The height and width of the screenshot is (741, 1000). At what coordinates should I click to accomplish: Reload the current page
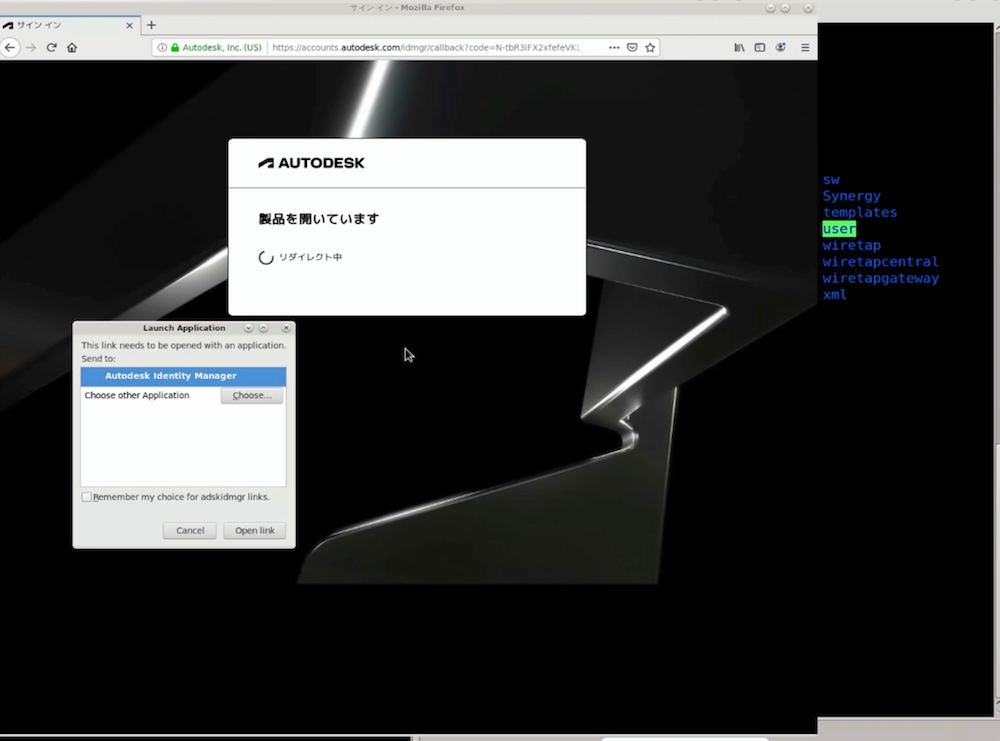point(52,47)
